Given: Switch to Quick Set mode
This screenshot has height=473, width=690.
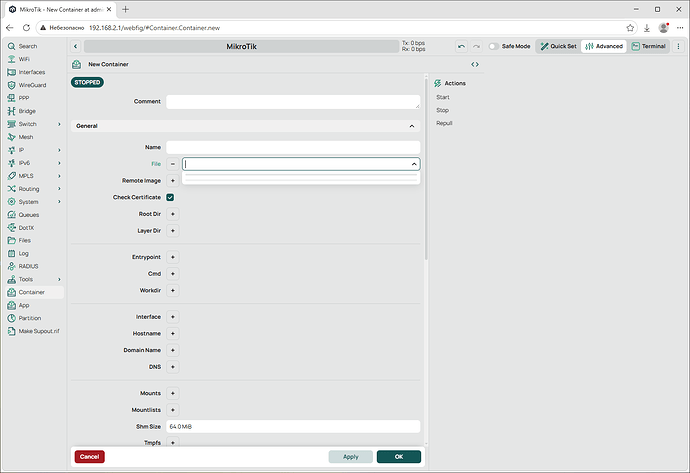Looking at the screenshot, I should [x=558, y=46].
